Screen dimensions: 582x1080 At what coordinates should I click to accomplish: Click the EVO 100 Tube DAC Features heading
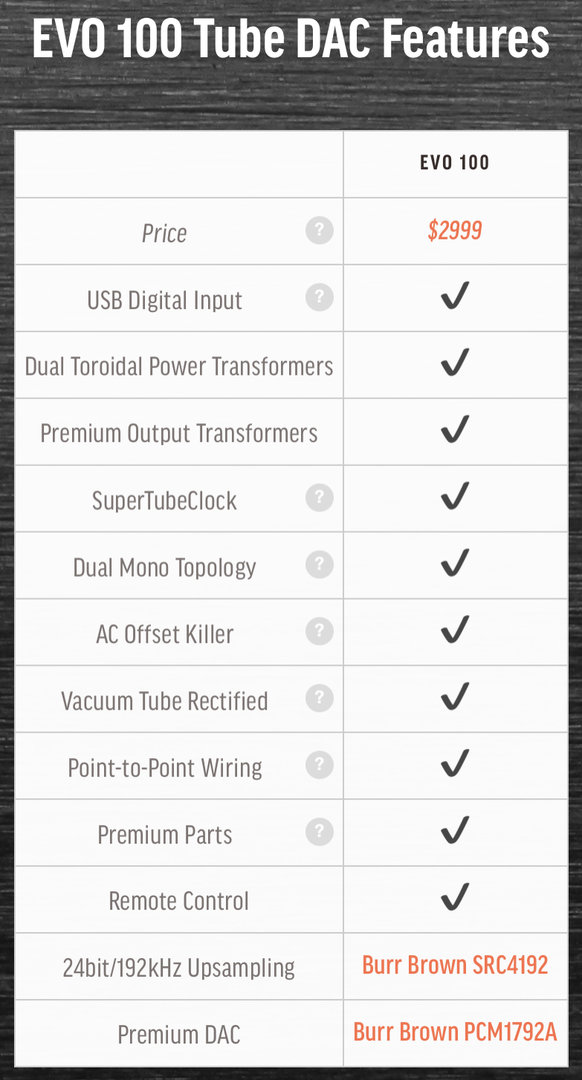point(291,39)
